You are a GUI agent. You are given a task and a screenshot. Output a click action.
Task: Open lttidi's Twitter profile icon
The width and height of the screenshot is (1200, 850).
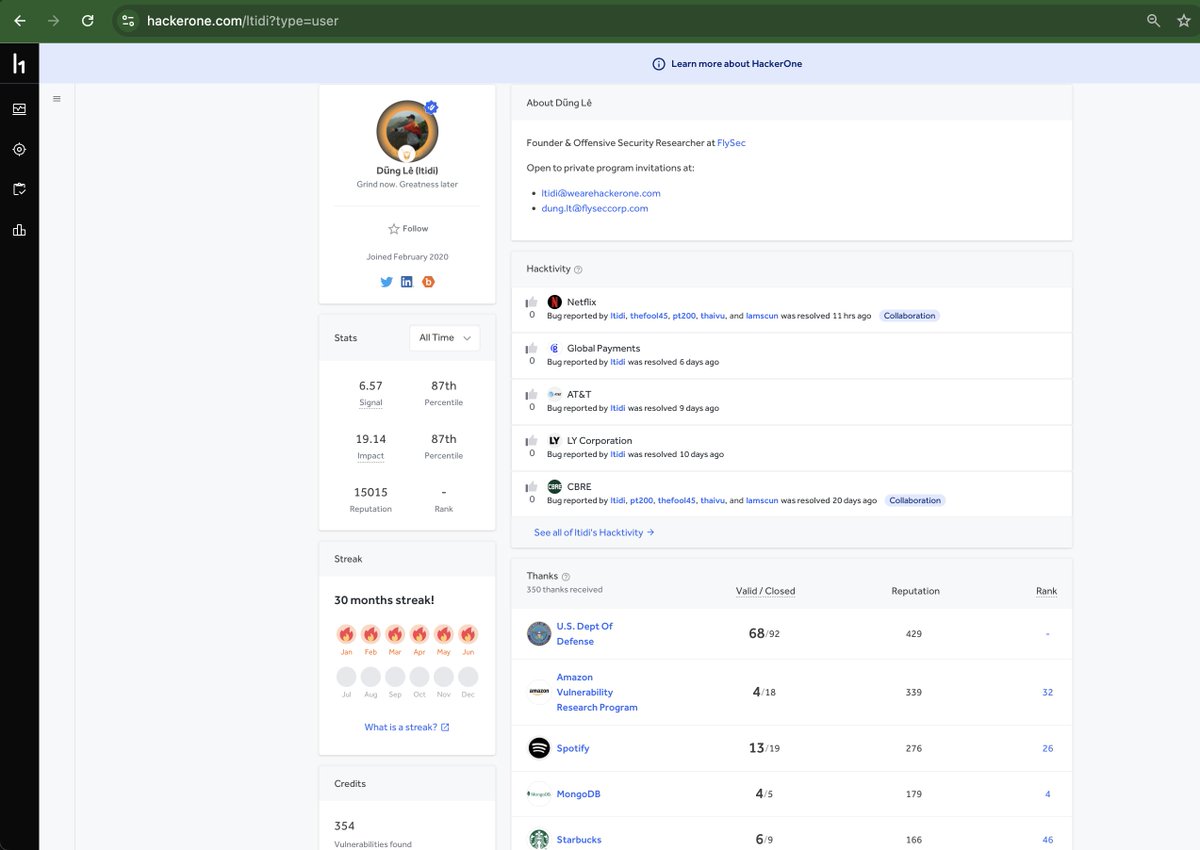pyautogui.click(x=387, y=282)
